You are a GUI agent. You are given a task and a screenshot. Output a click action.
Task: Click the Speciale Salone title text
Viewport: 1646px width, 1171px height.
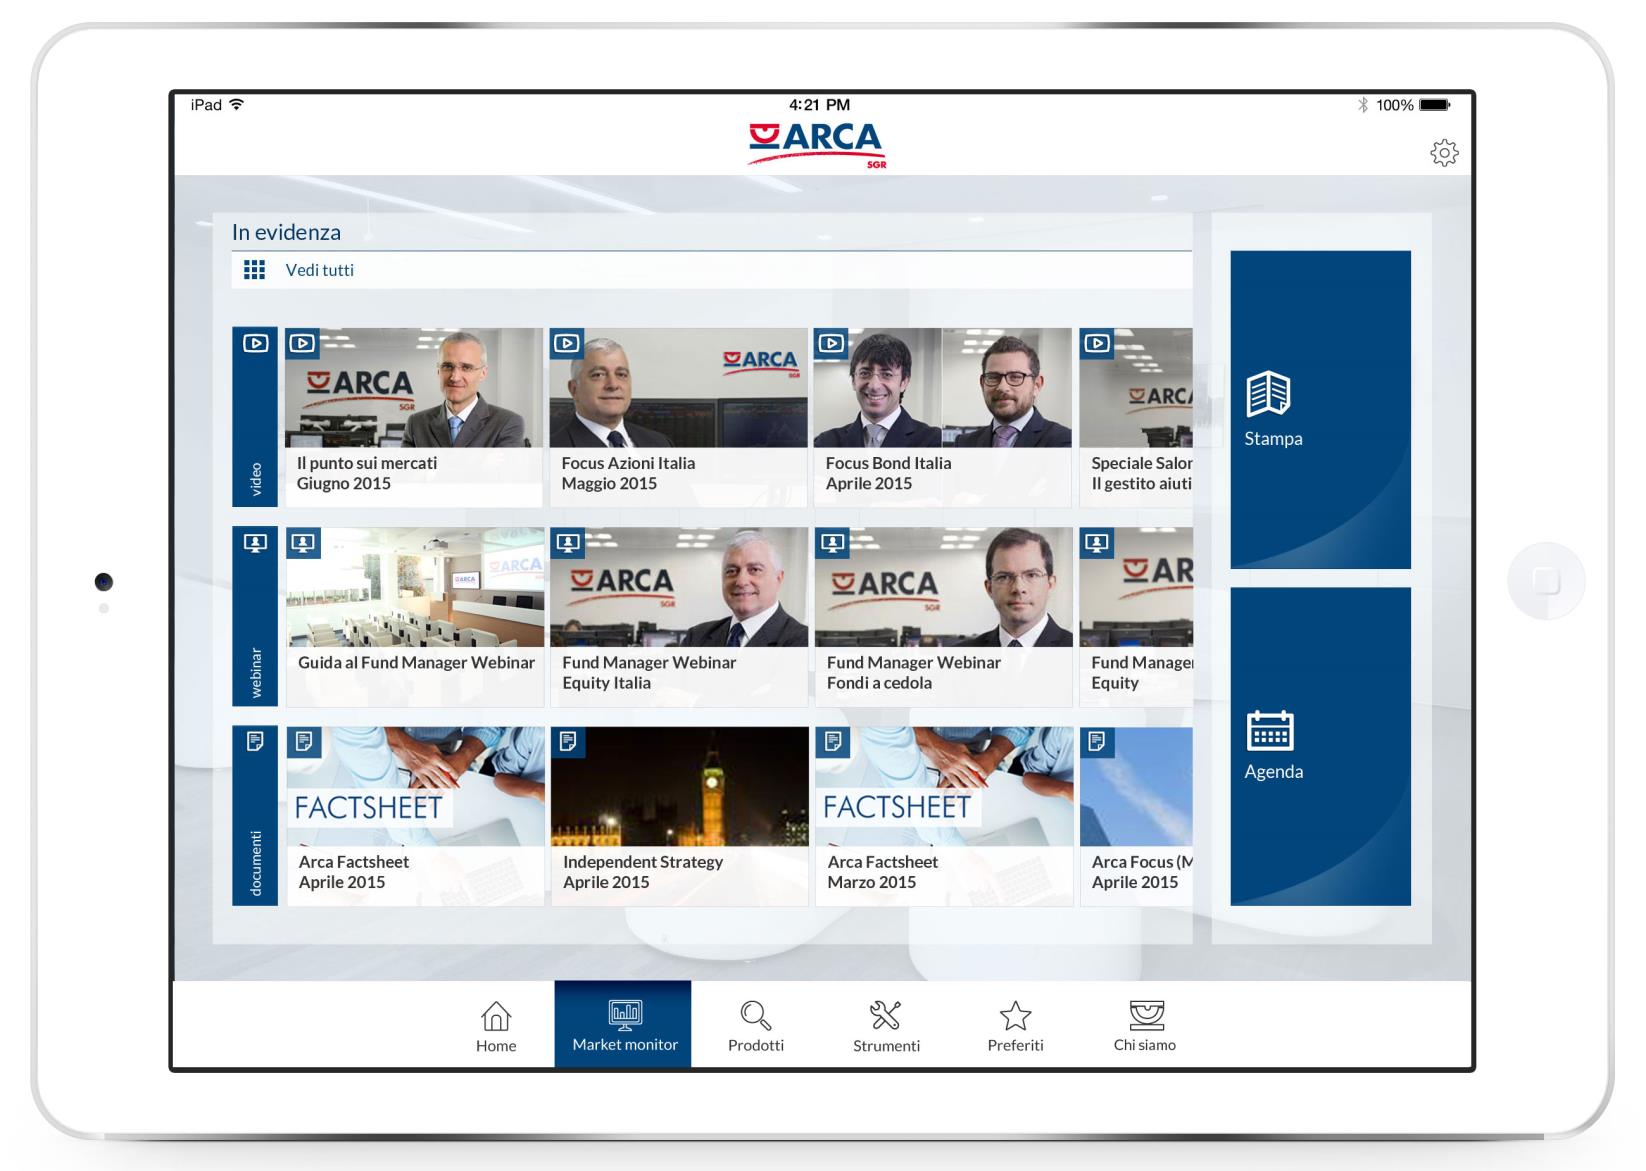pos(1141,473)
